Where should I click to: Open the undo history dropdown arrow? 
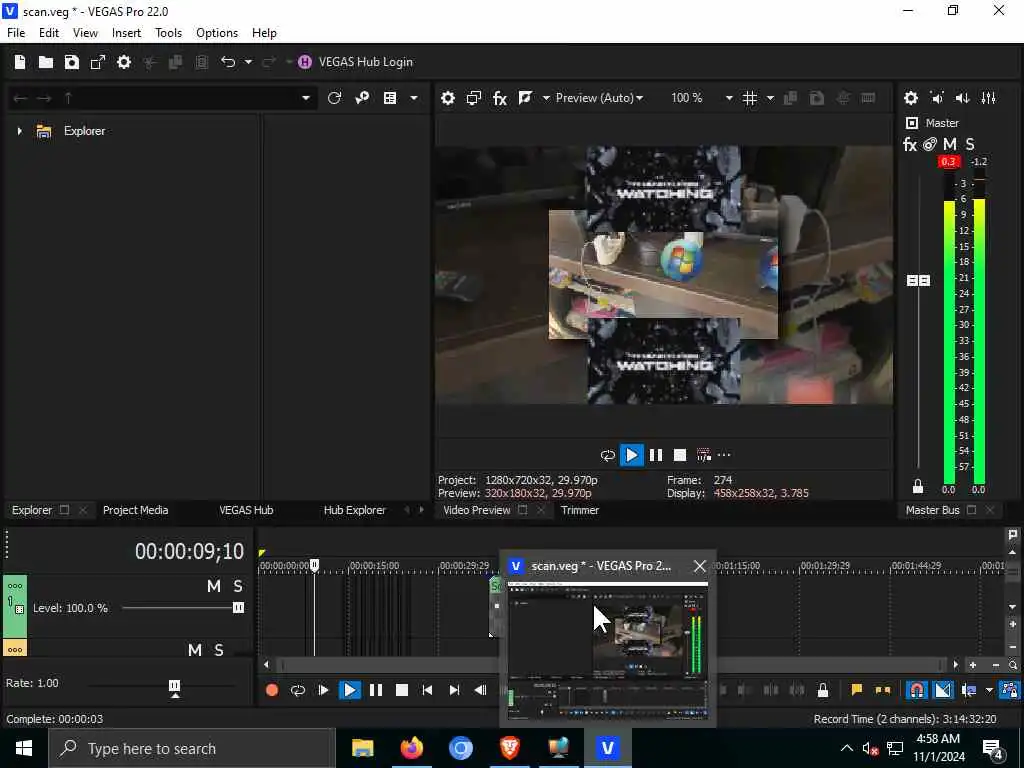(248, 62)
